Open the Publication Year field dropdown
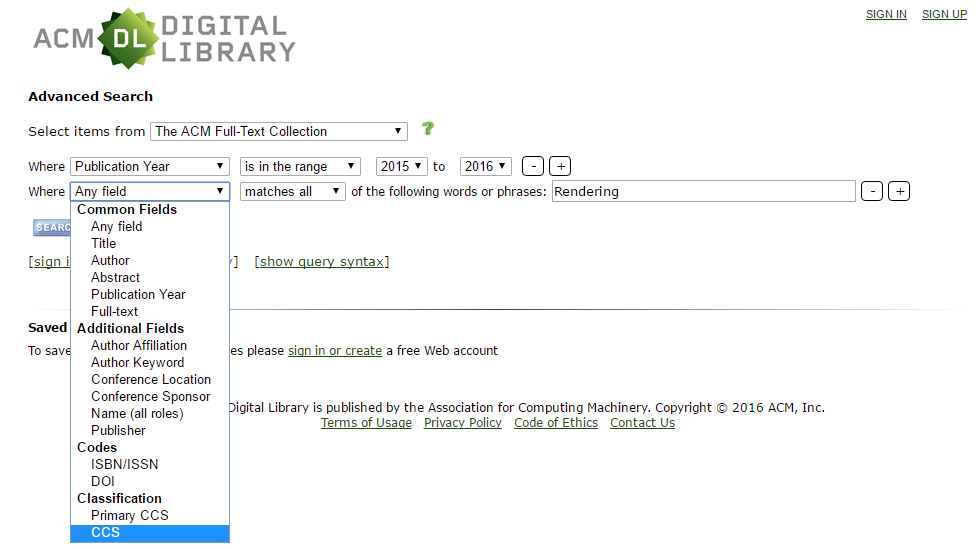 tap(150, 166)
